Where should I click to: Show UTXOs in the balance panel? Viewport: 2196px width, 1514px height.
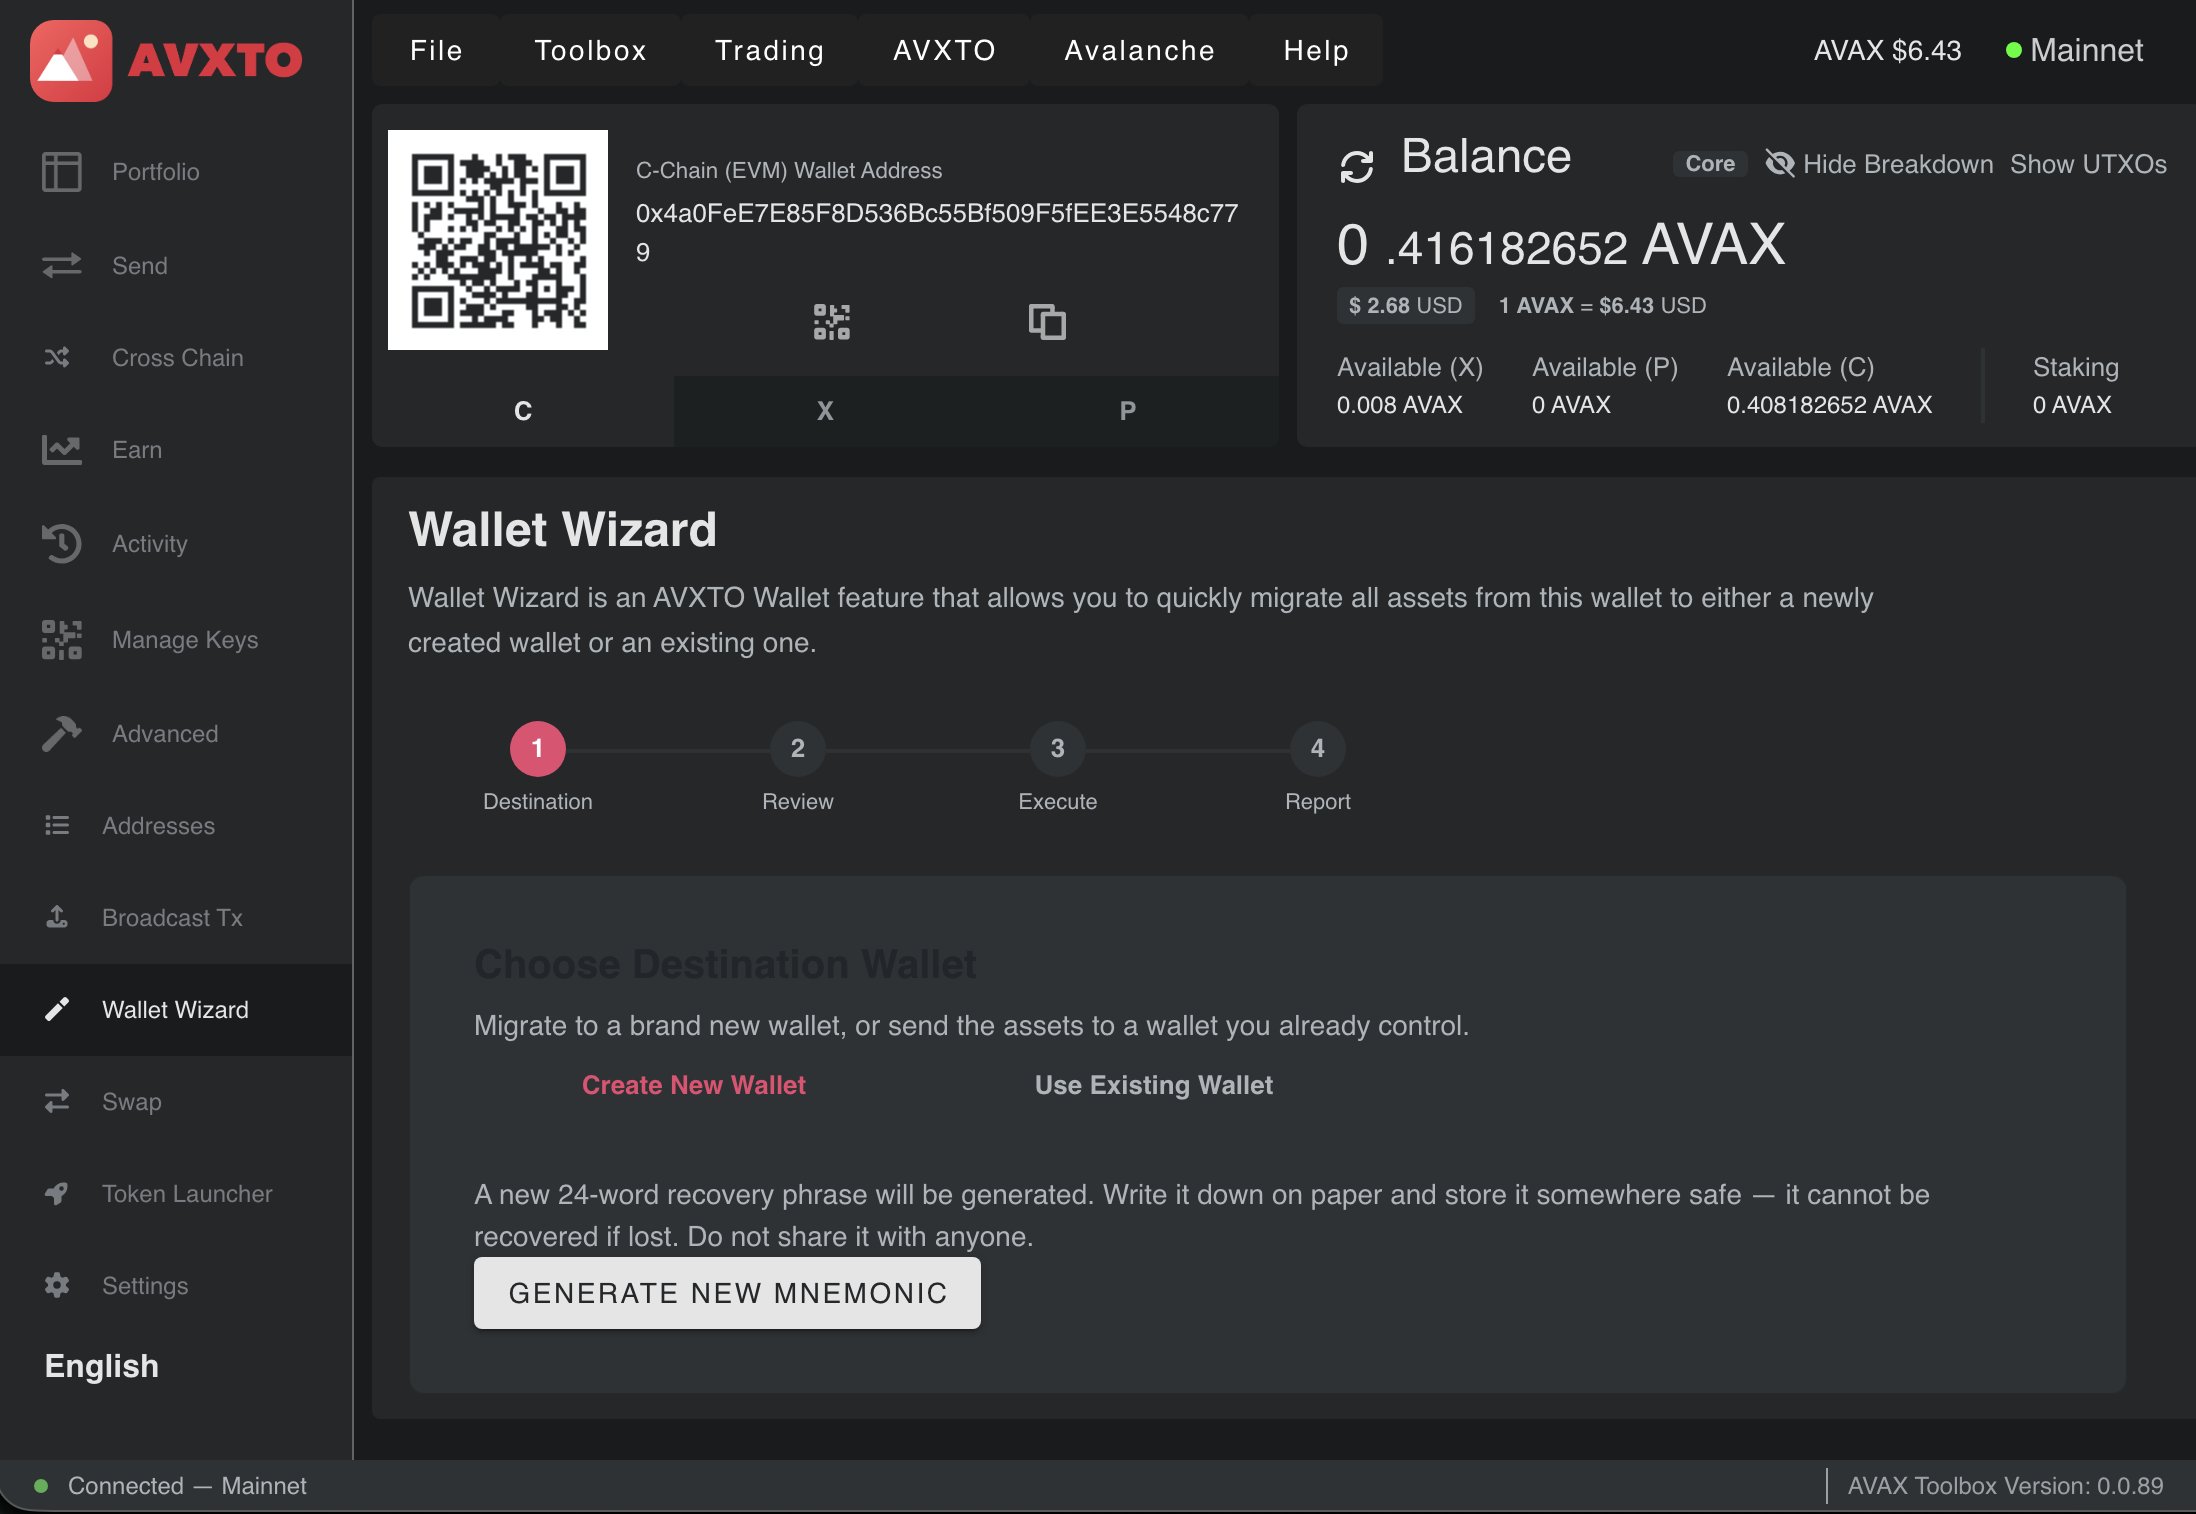click(2088, 164)
